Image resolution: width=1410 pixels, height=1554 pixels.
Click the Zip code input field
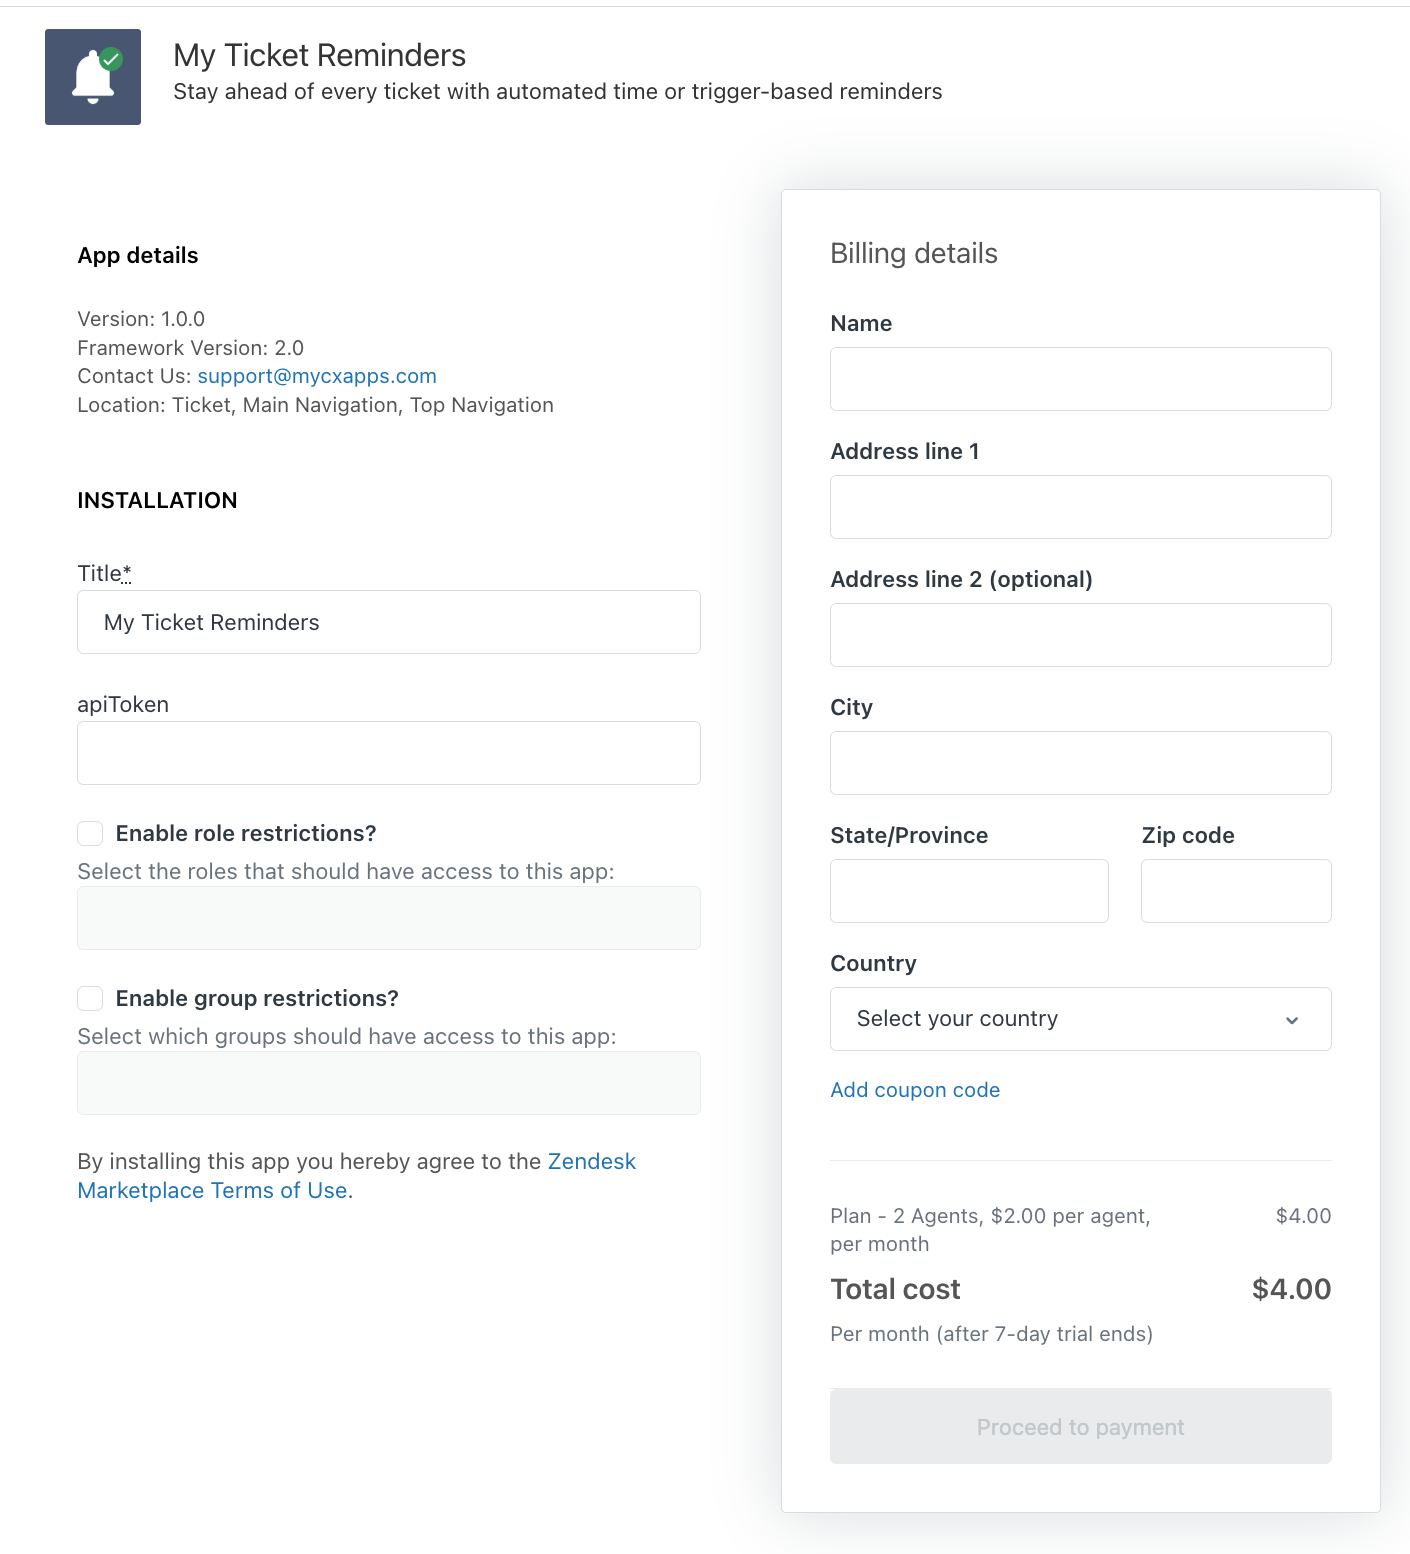point(1236,891)
